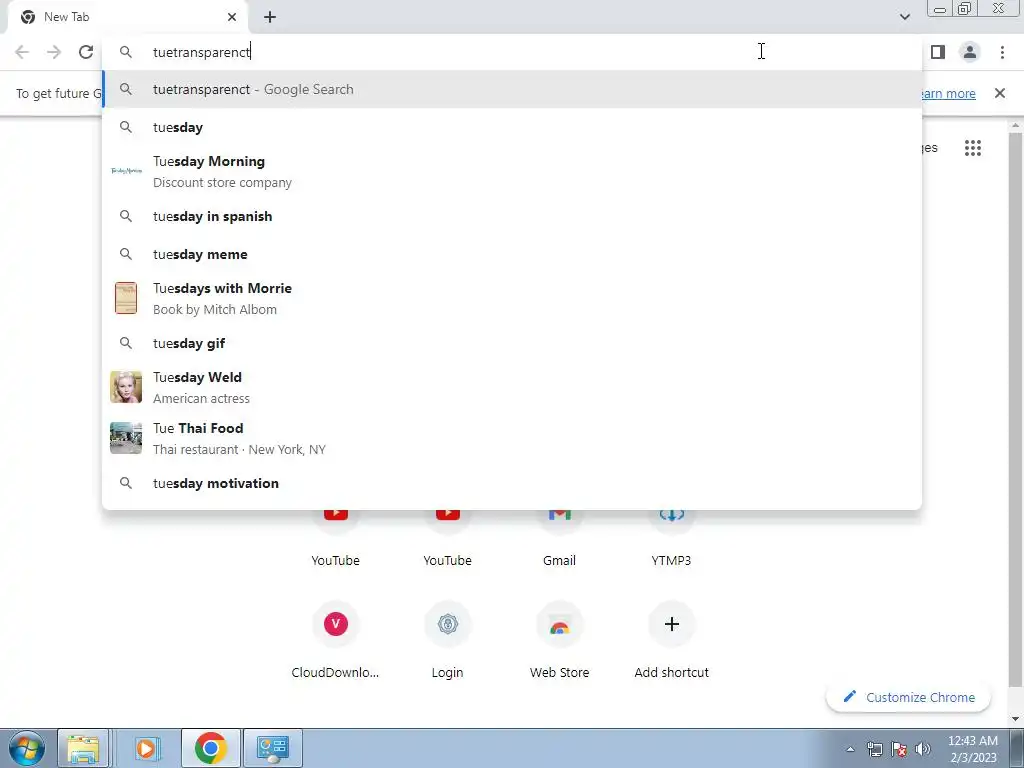
Task: Open the profile avatar menu
Action: pyautogui.click(x=970, y=52)
